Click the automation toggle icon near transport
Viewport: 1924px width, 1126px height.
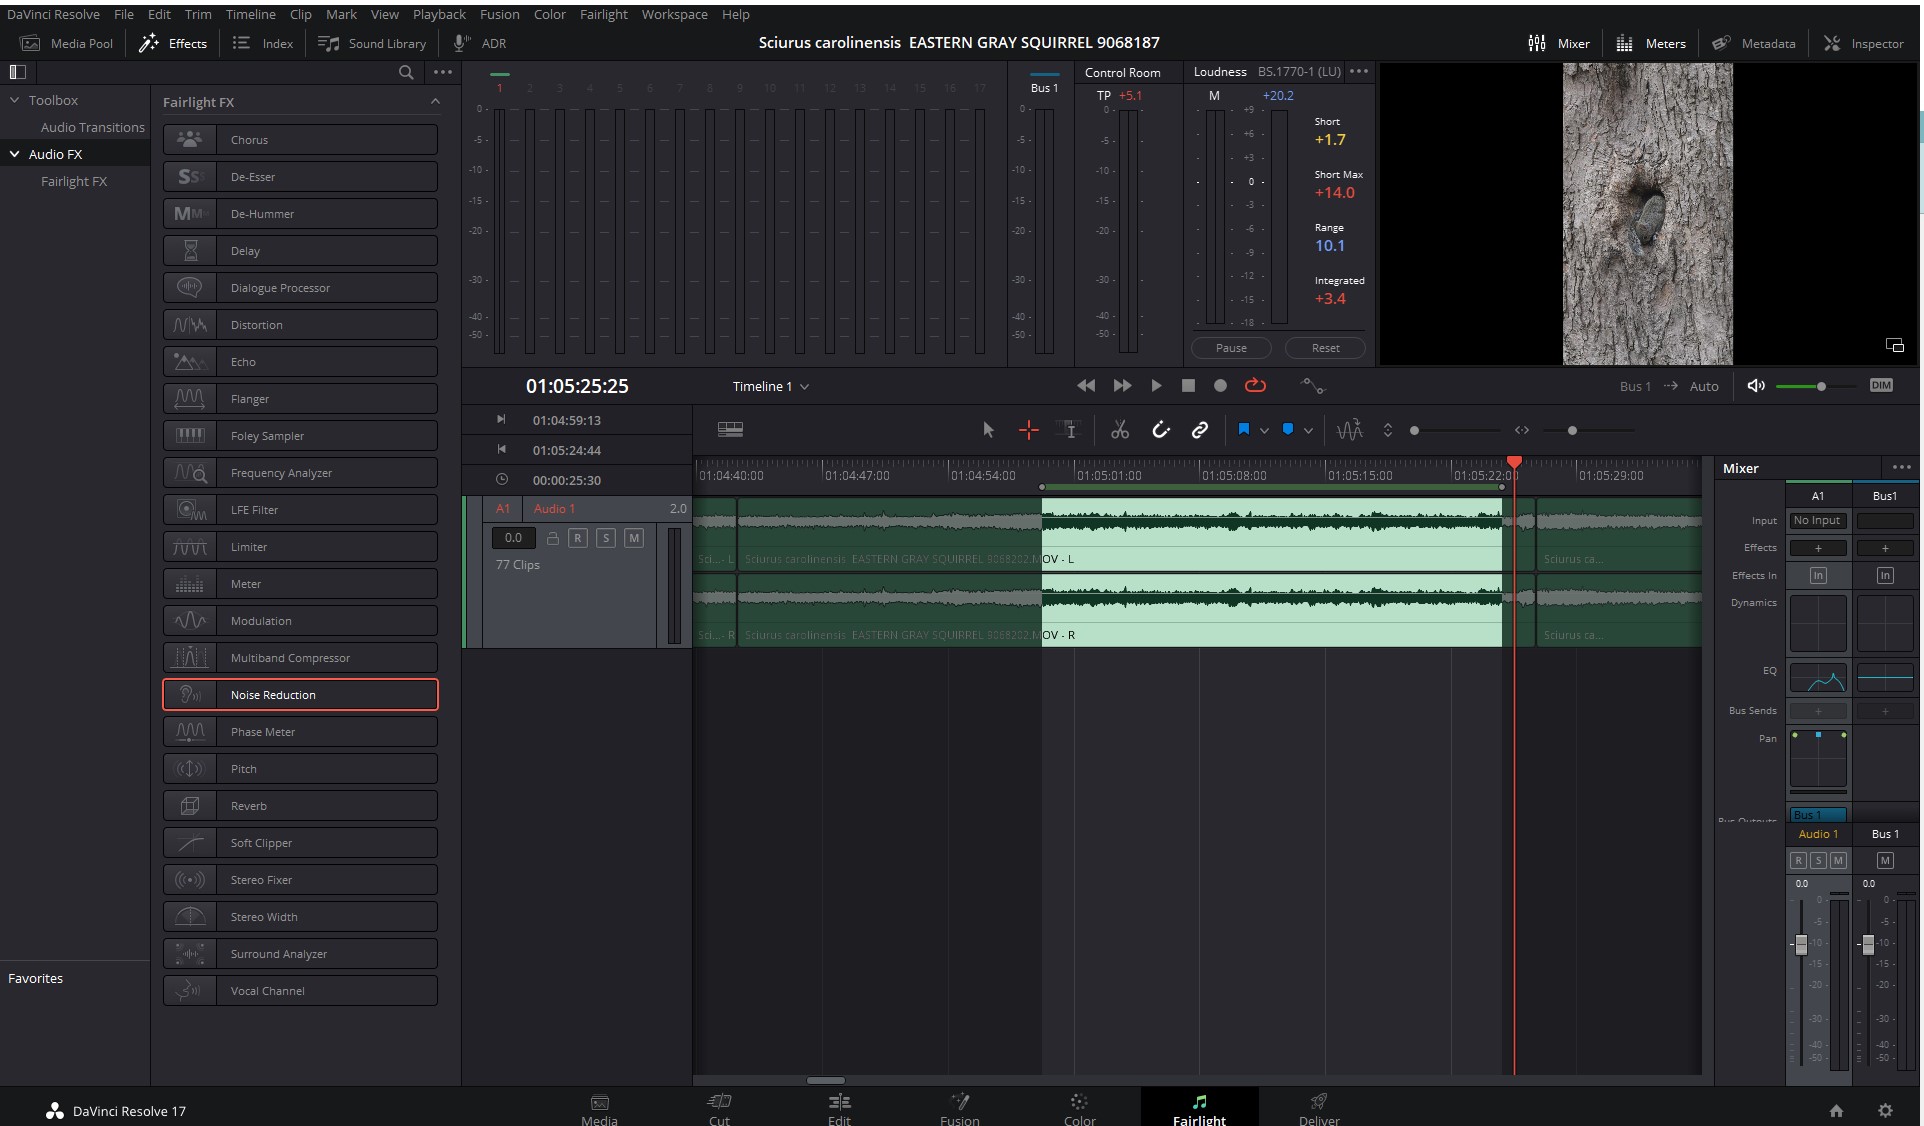tap(1312, 386)
